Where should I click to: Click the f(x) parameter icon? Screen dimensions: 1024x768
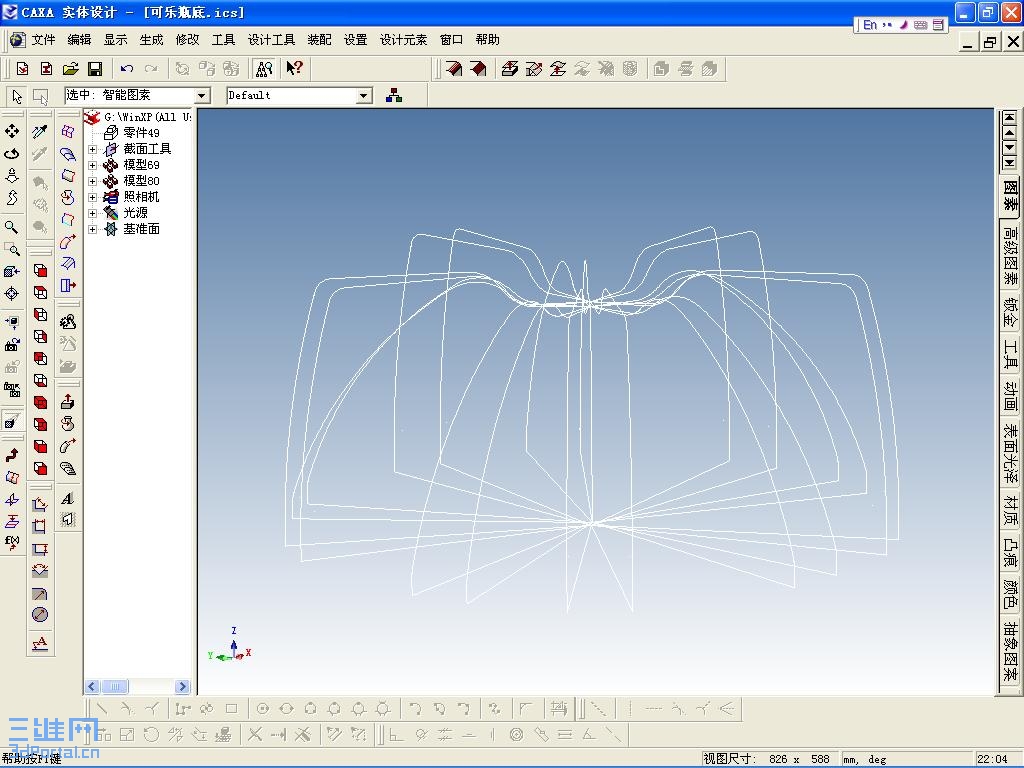coord(12,543)
